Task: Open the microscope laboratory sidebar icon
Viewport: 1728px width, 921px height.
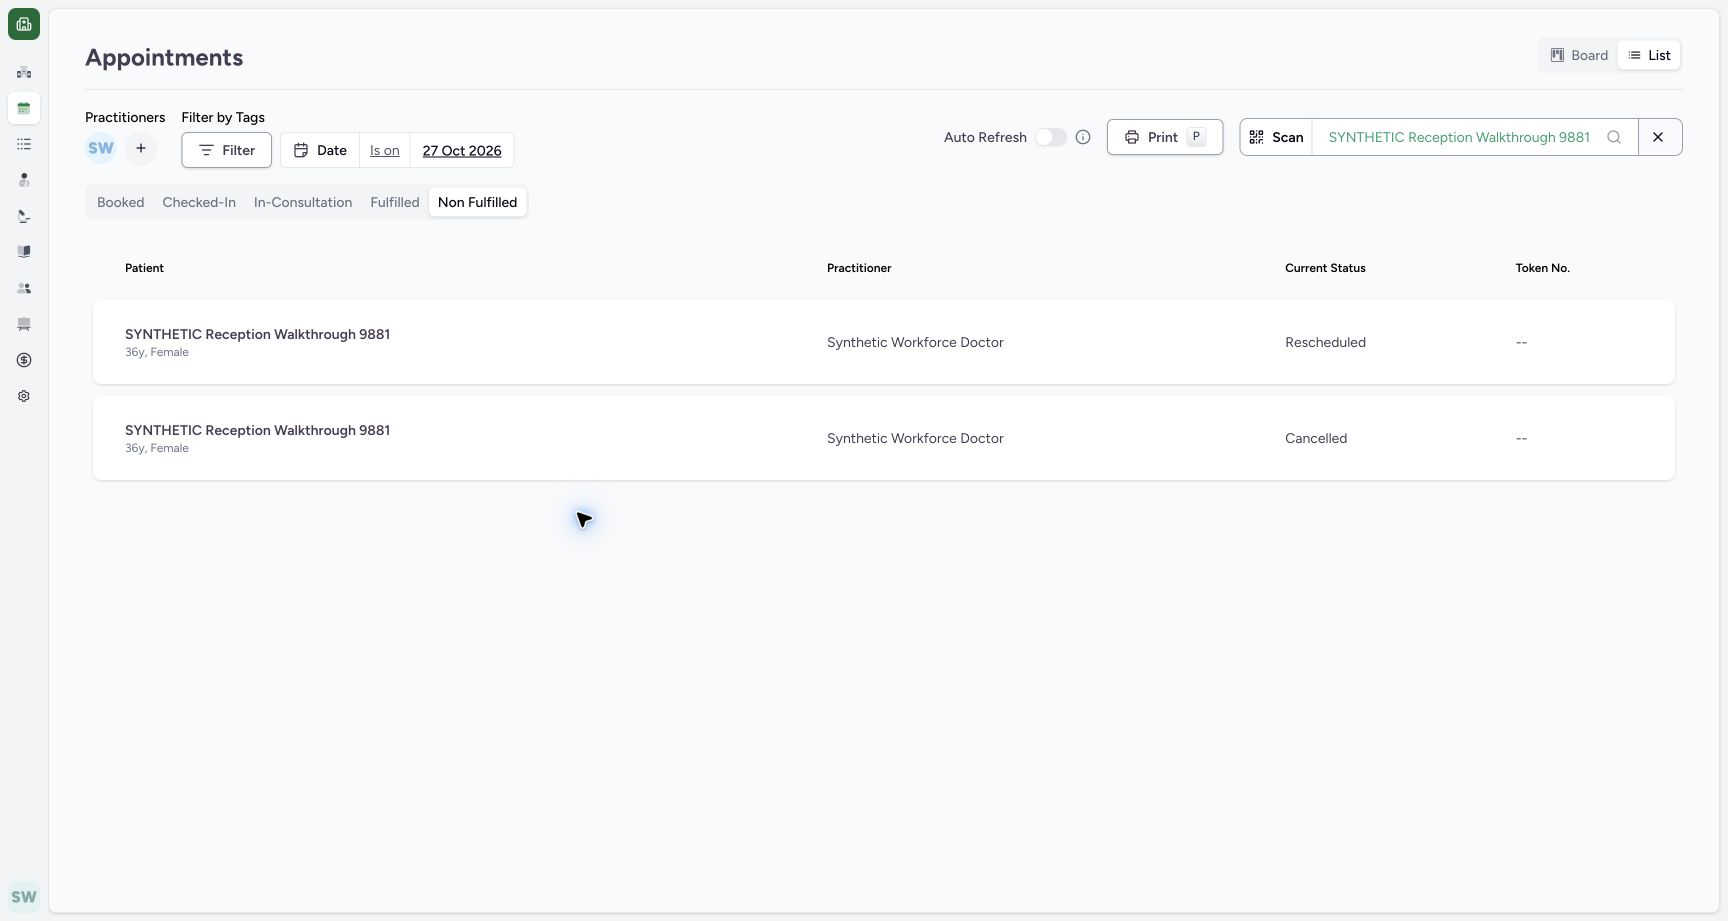Action: (24, 216)
